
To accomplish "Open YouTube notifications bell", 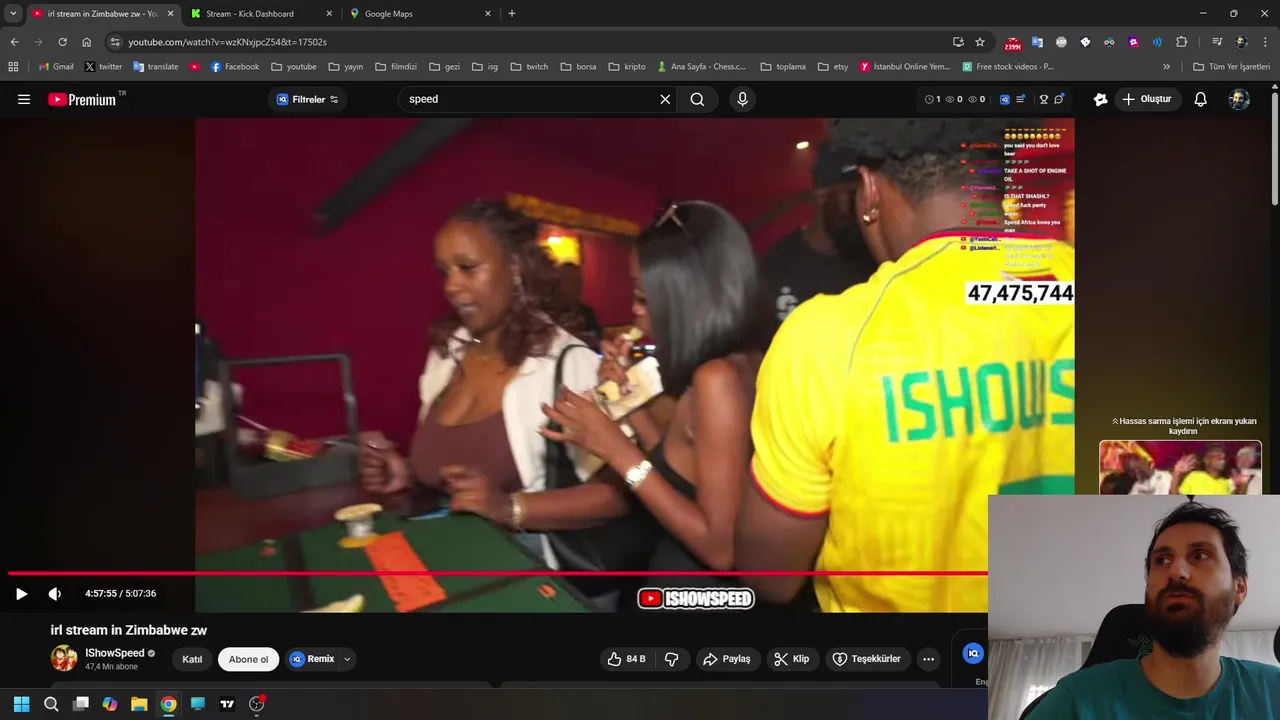I will point(1201,99).
